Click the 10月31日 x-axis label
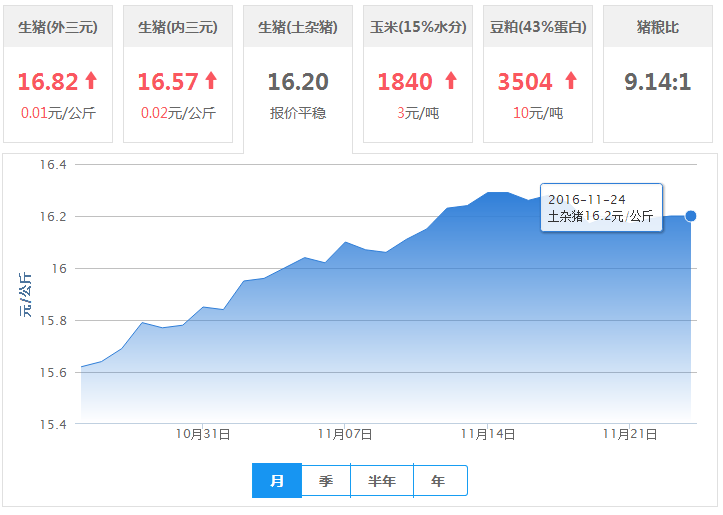Viewport: 723px width, 515px height. click(204, 434)
